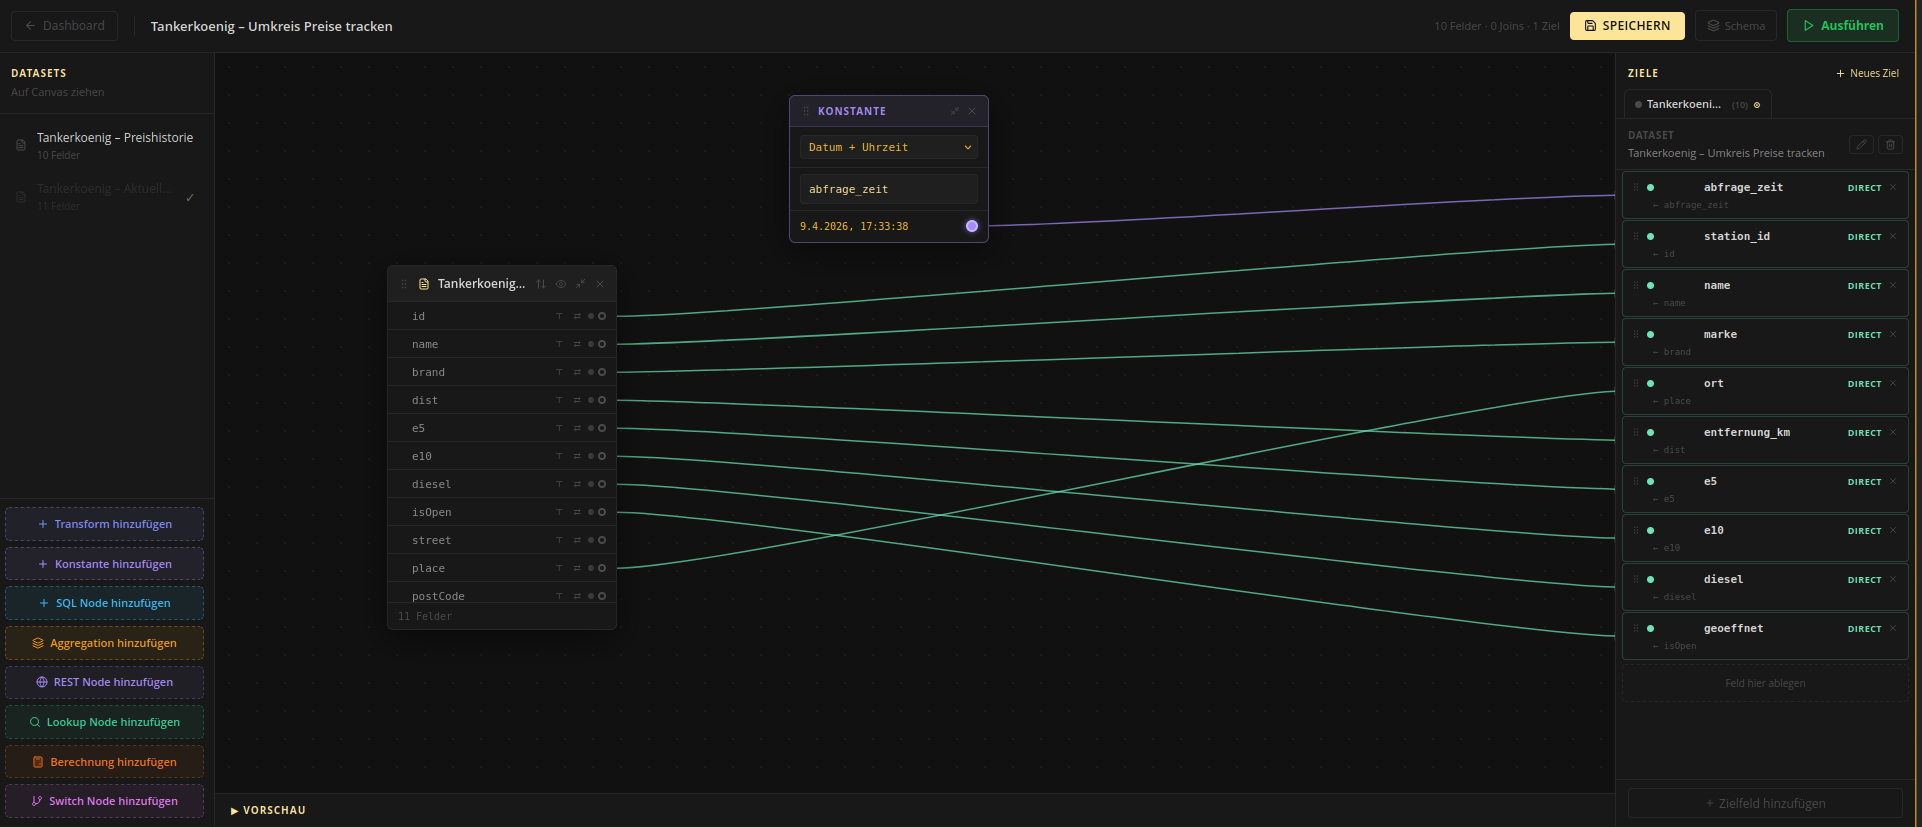Remove the station_id target field via X icon
Screen dimensions: 1922x827
point(1893,237)
